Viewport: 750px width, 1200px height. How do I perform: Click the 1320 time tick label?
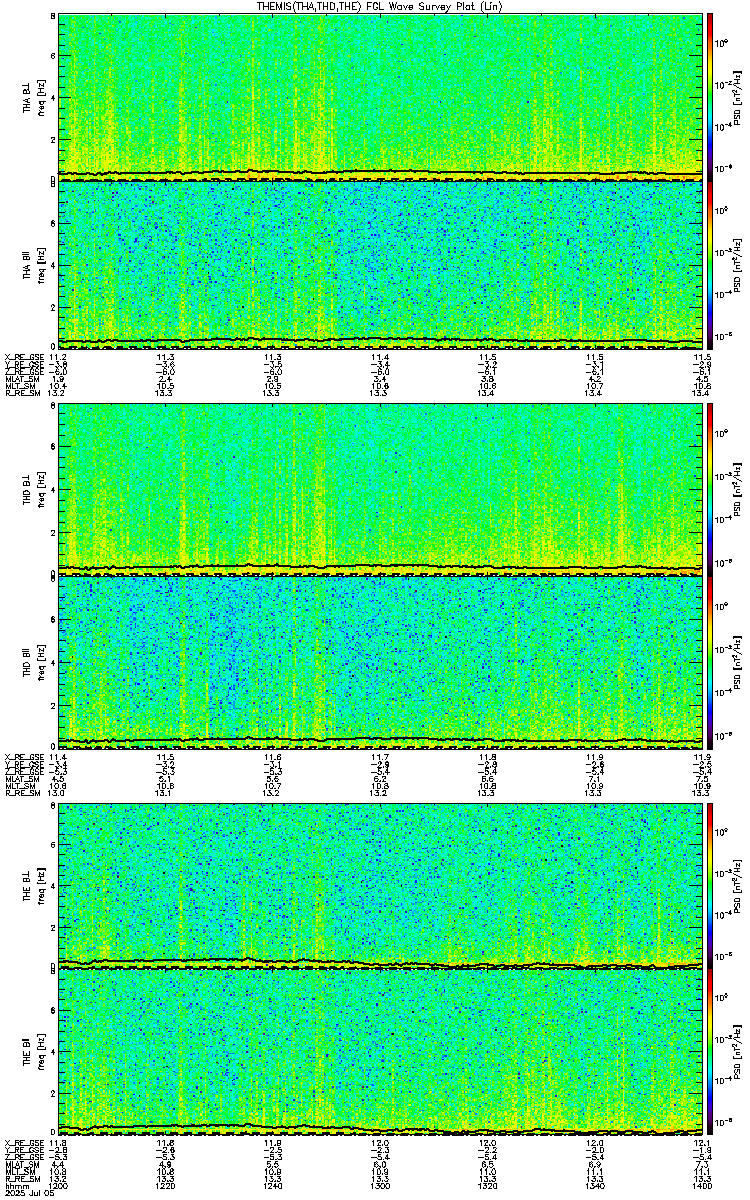pos(487,1187)
